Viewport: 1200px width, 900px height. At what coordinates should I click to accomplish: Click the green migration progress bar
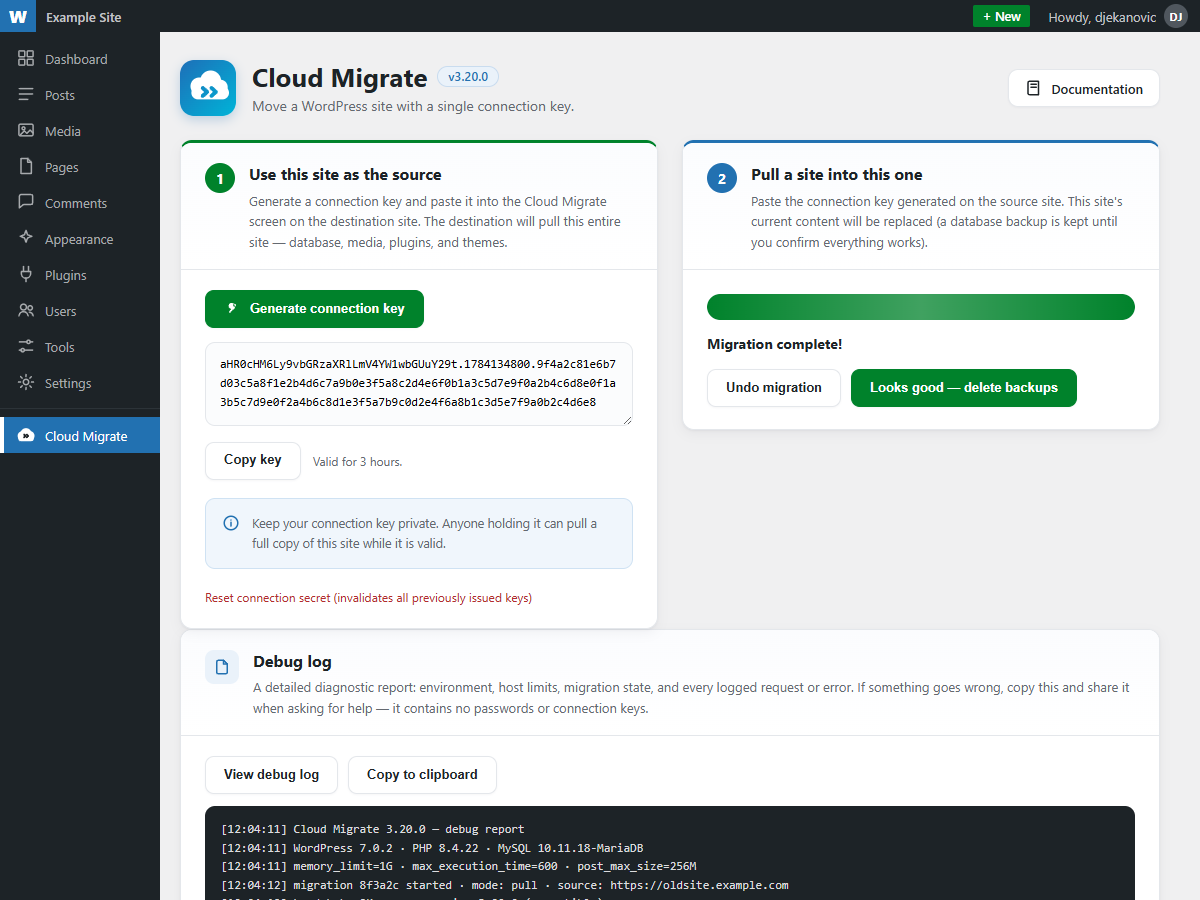(x=921, y=307)
